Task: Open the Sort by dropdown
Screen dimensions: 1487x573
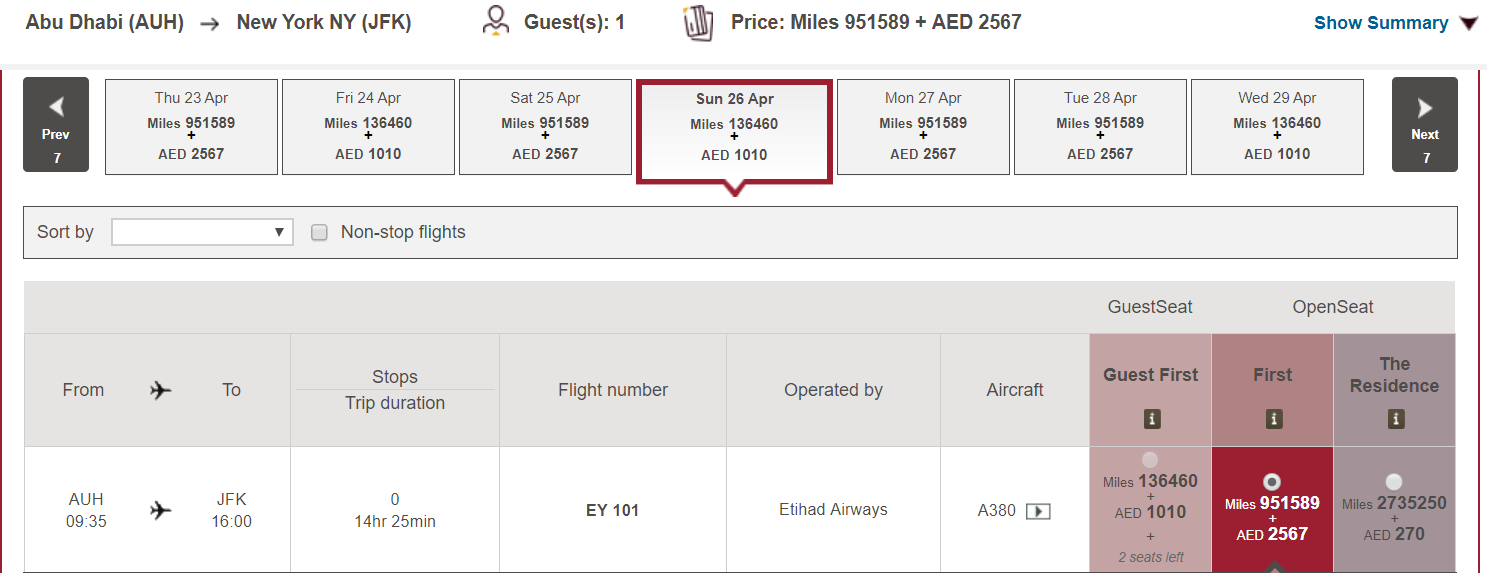Action: (202, 232)
